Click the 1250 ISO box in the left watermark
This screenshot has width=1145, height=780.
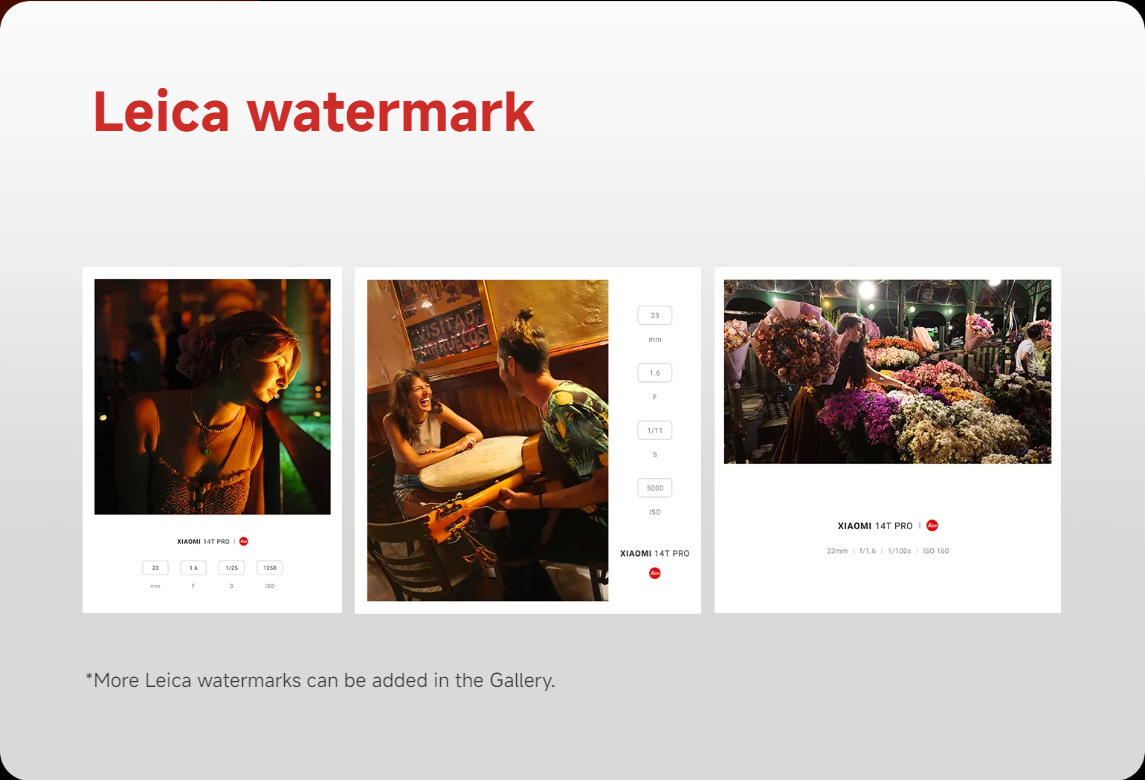[x=269, y=567]
